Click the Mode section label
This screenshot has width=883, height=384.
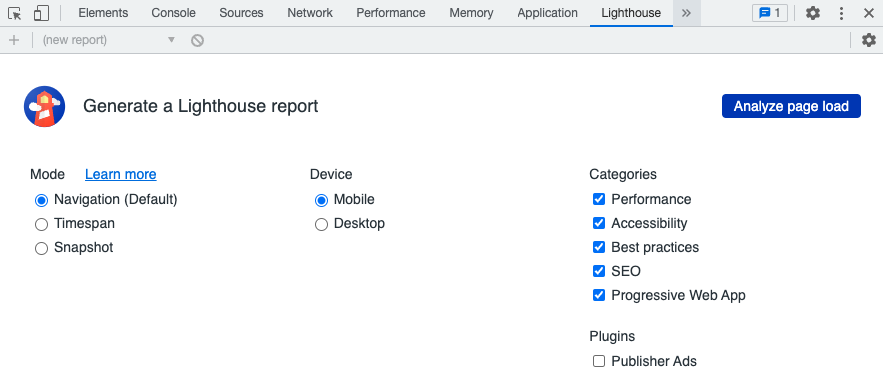(47, 175)
